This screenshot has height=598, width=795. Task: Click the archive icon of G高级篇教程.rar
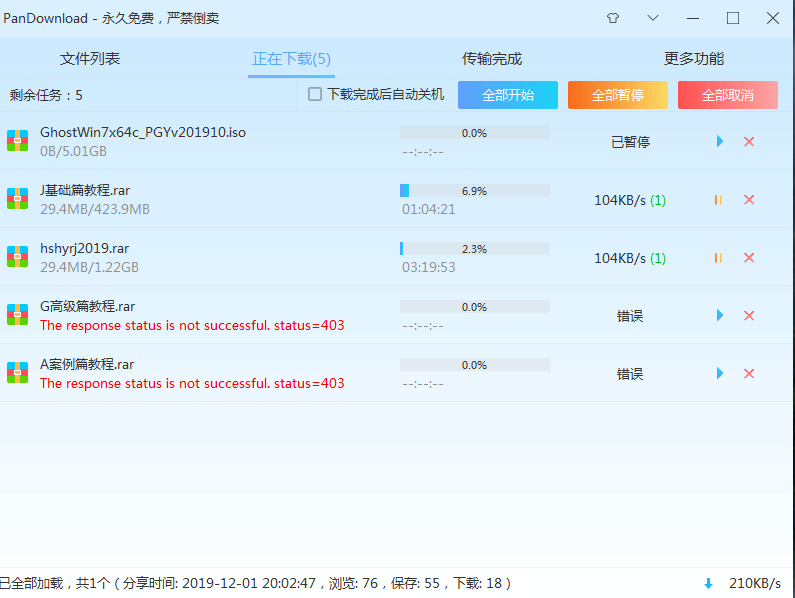pyautogui.click(x=17, y=314)
